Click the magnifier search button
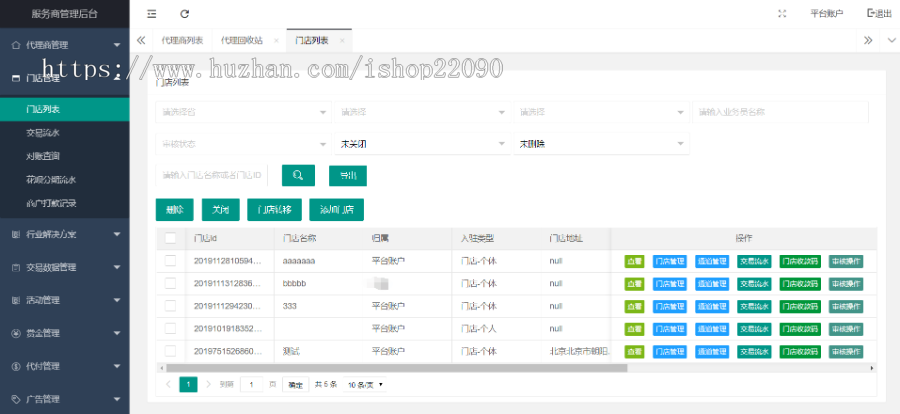This screenshot has width=900, height=414. click(x=298, y=175)
